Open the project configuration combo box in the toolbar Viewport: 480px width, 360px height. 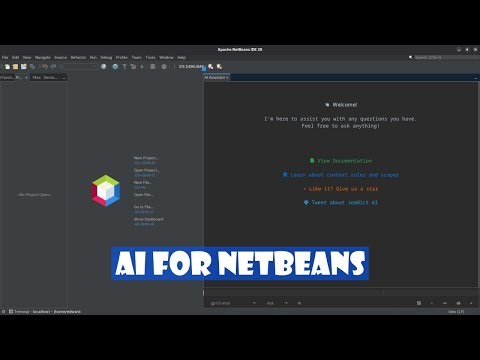pos(80,67)
